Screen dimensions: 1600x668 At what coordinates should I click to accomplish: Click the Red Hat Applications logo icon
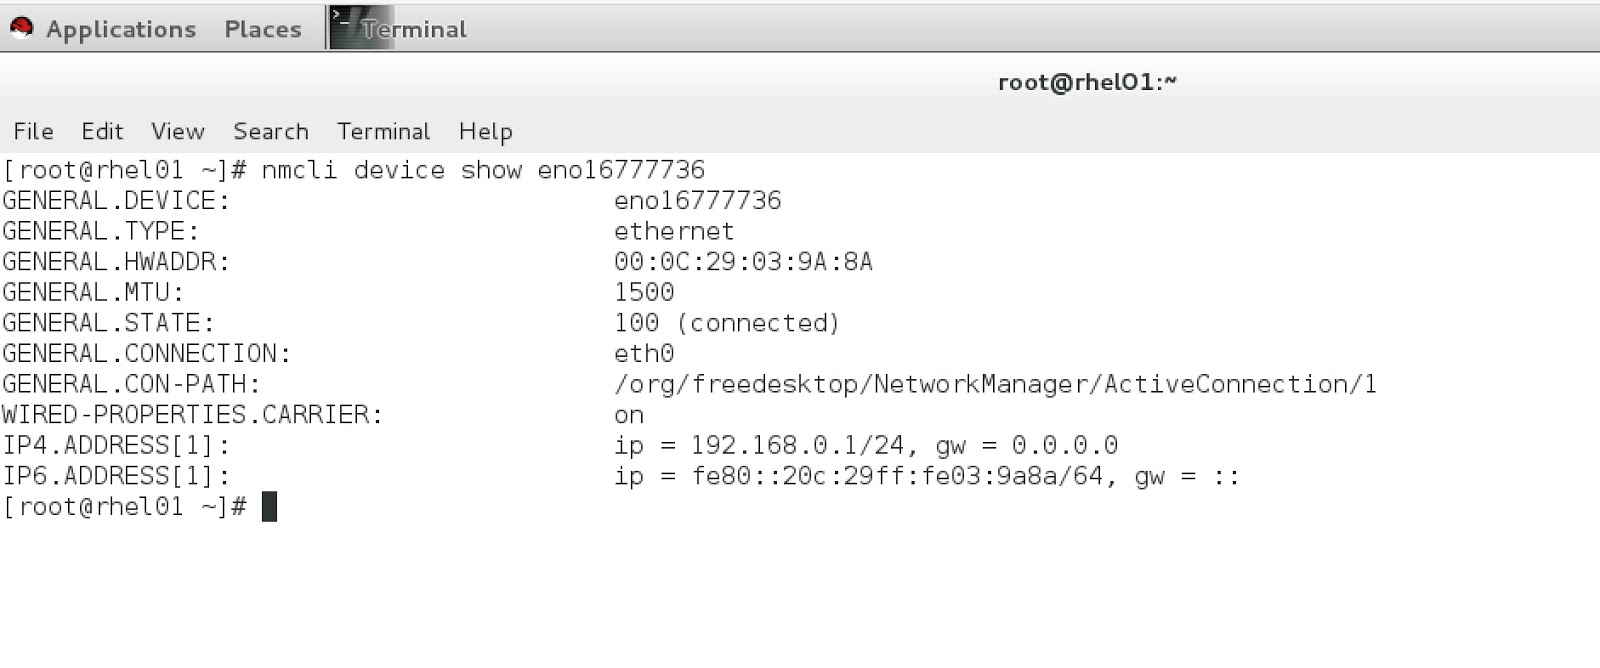click(x=22, y=29)
